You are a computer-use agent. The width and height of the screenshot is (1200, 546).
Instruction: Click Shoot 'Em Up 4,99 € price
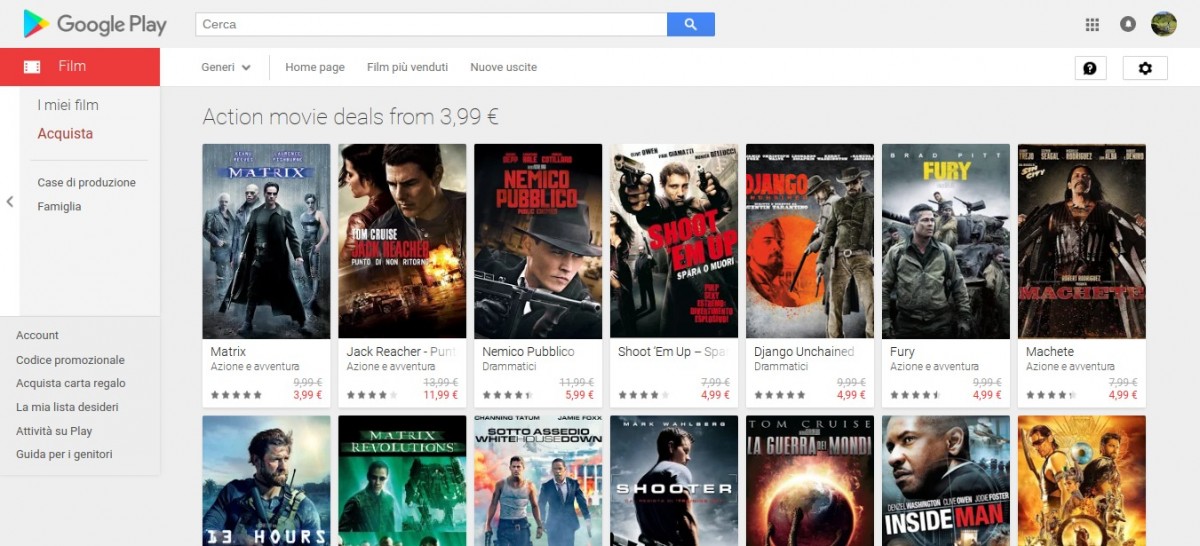click(715, 395)
